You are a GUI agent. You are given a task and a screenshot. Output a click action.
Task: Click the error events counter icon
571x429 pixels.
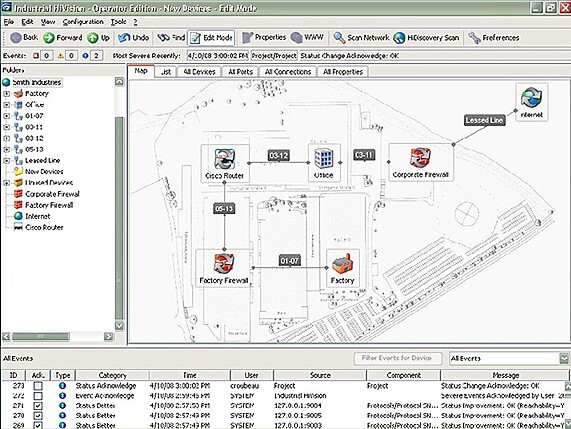pyautogui.click(x=36, y=56)
